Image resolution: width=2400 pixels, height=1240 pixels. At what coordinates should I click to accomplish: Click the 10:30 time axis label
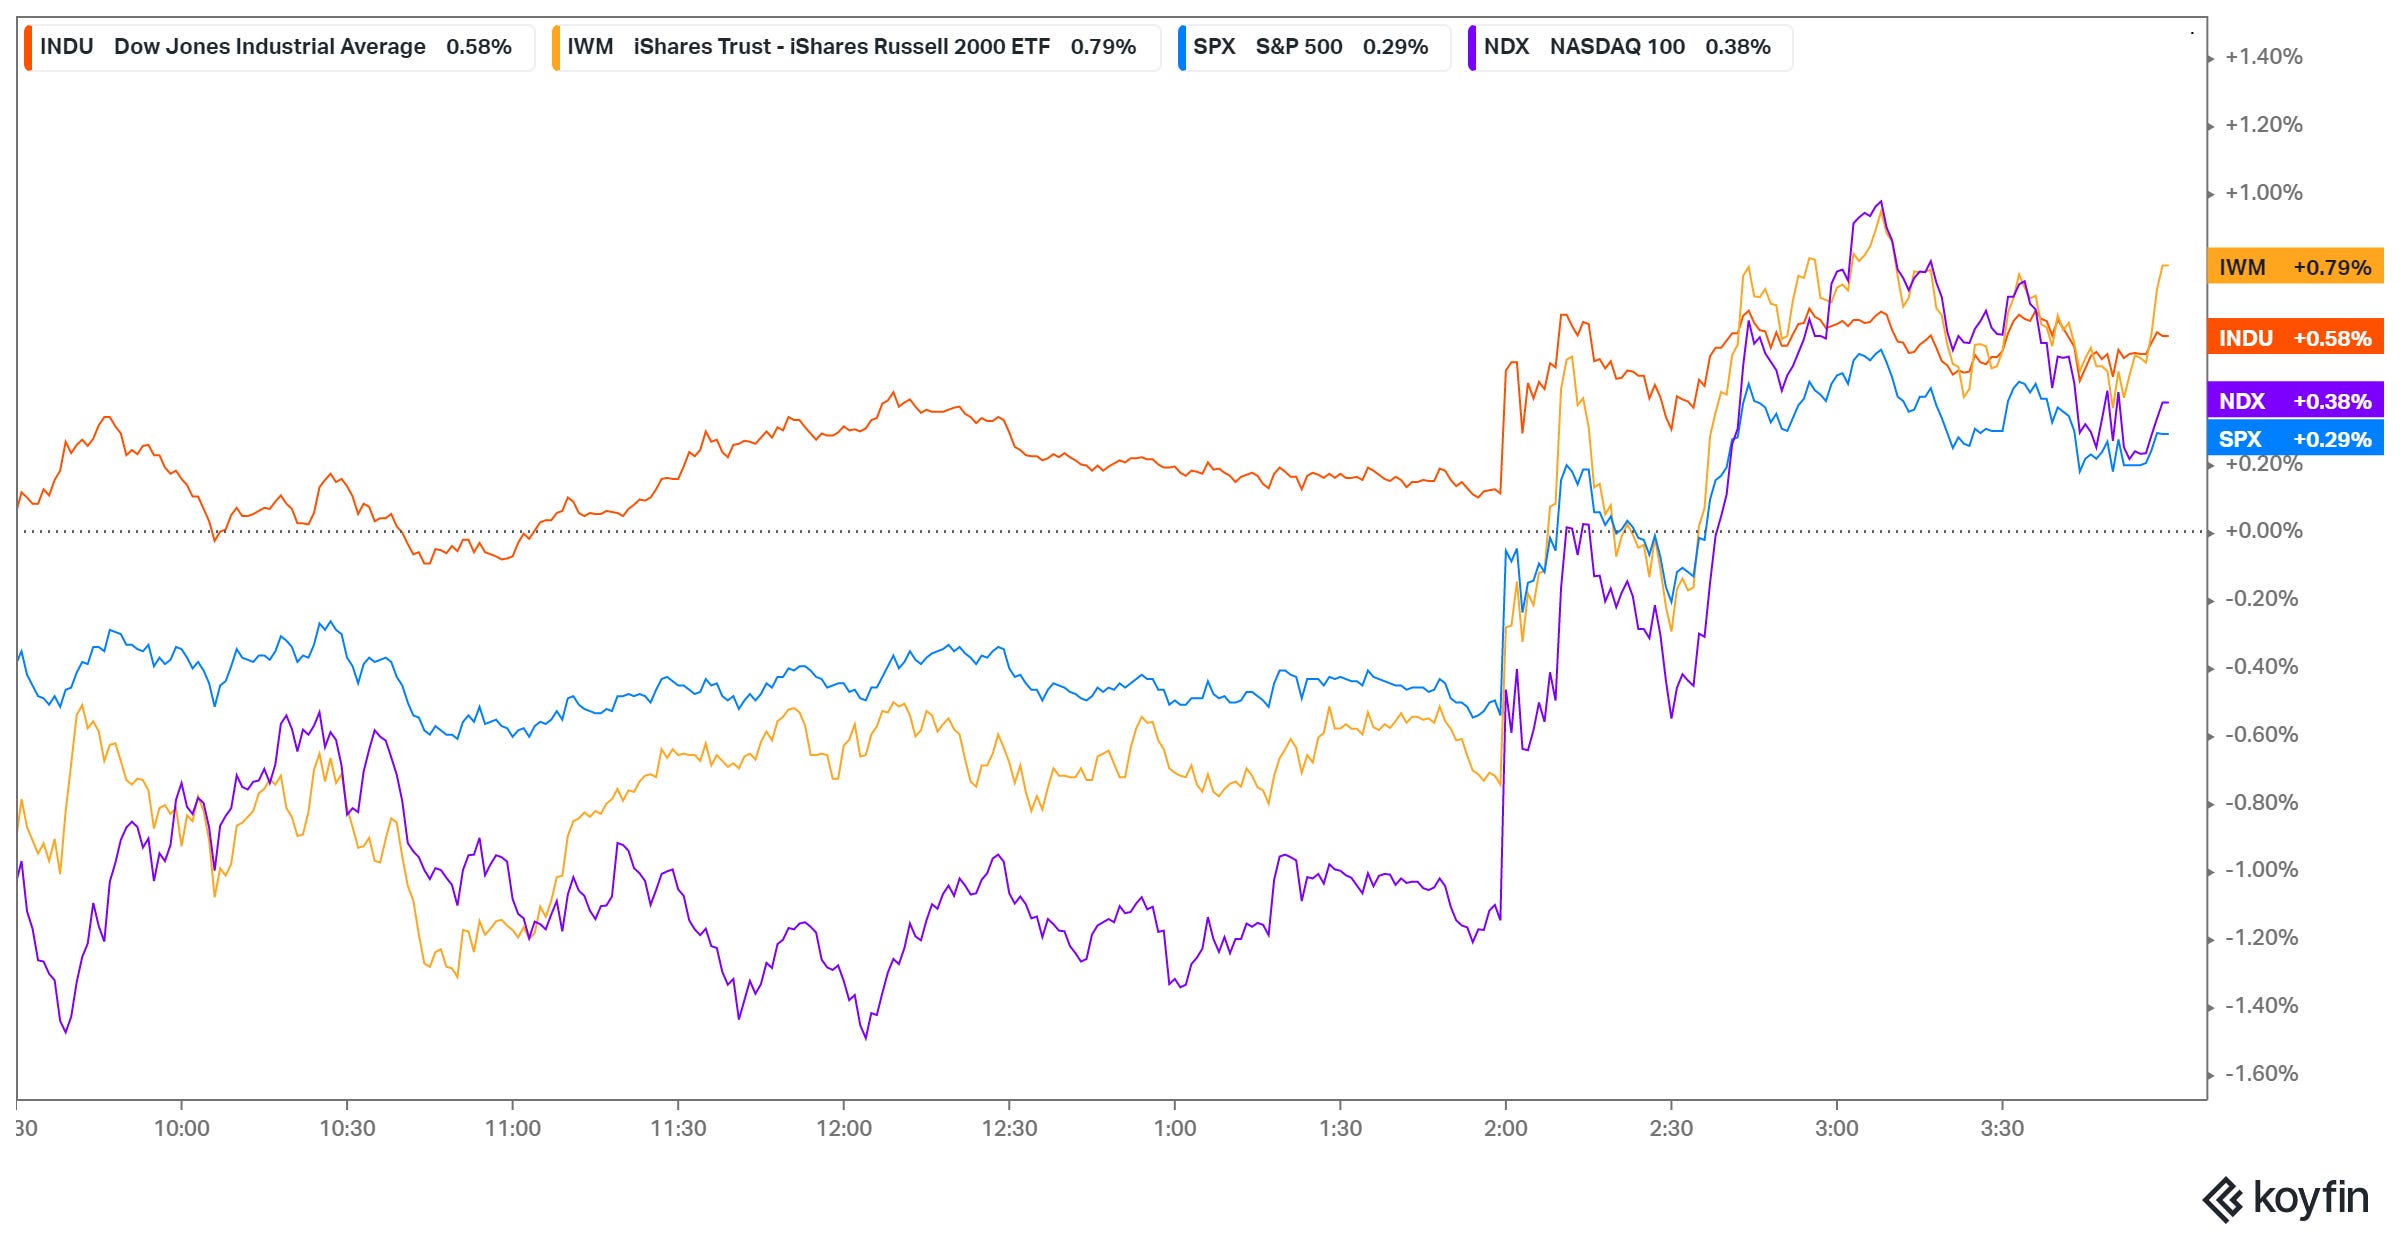click(x=347, y=1129)
